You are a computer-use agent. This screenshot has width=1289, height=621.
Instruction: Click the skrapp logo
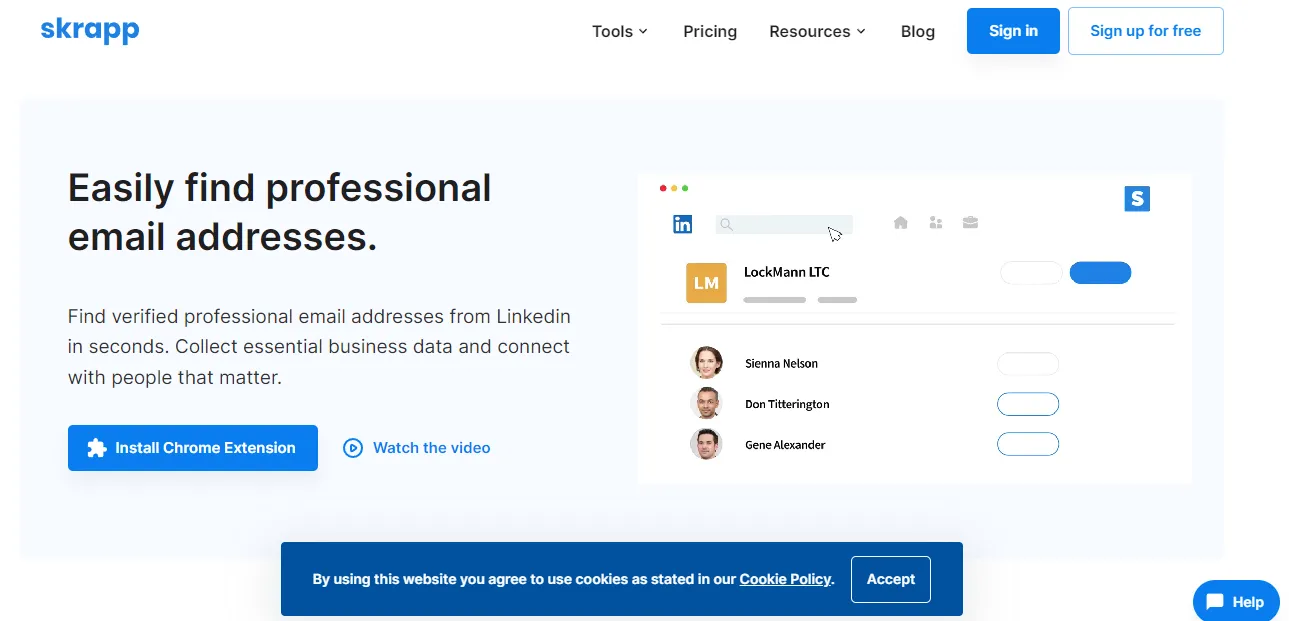click(90, 30)
